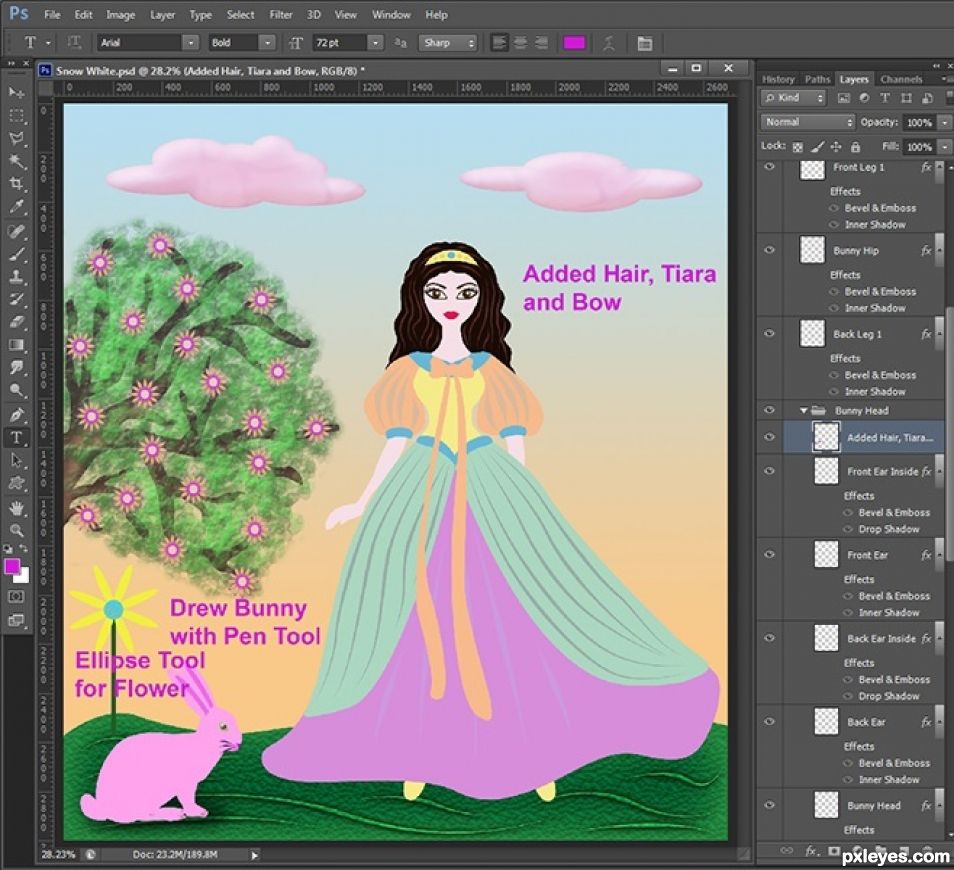The height and width of the screenshot is (870, 954).
Task: Select the Path Selection tool
Action: 16,461
